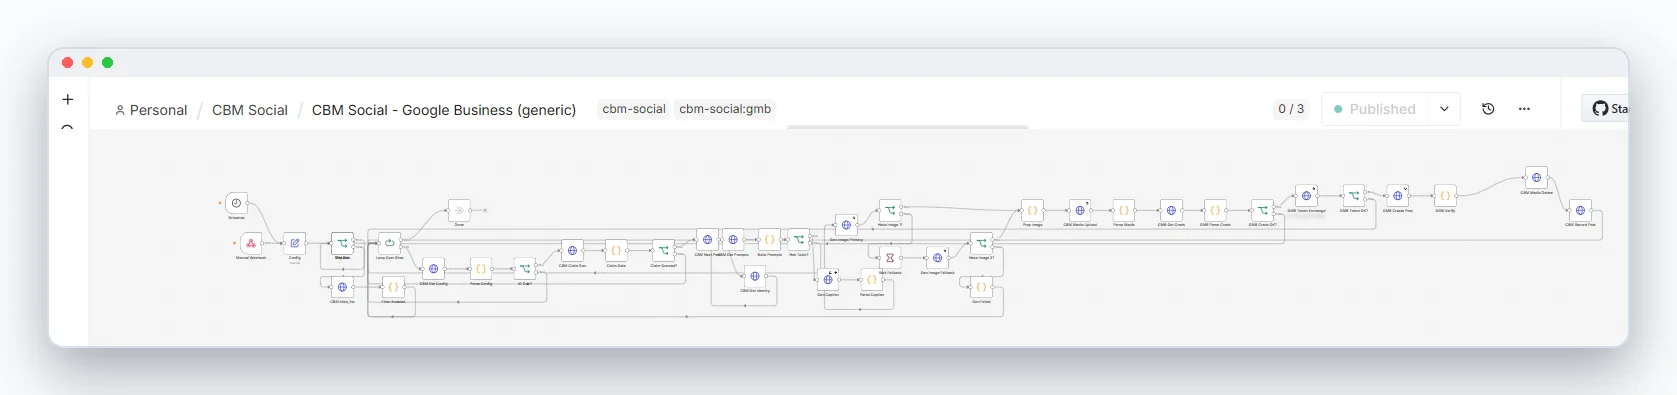The width and height of the screenshot is (1677, 395).
Task: Open the Build Prompts code node
Action: (x=769, y=240)
